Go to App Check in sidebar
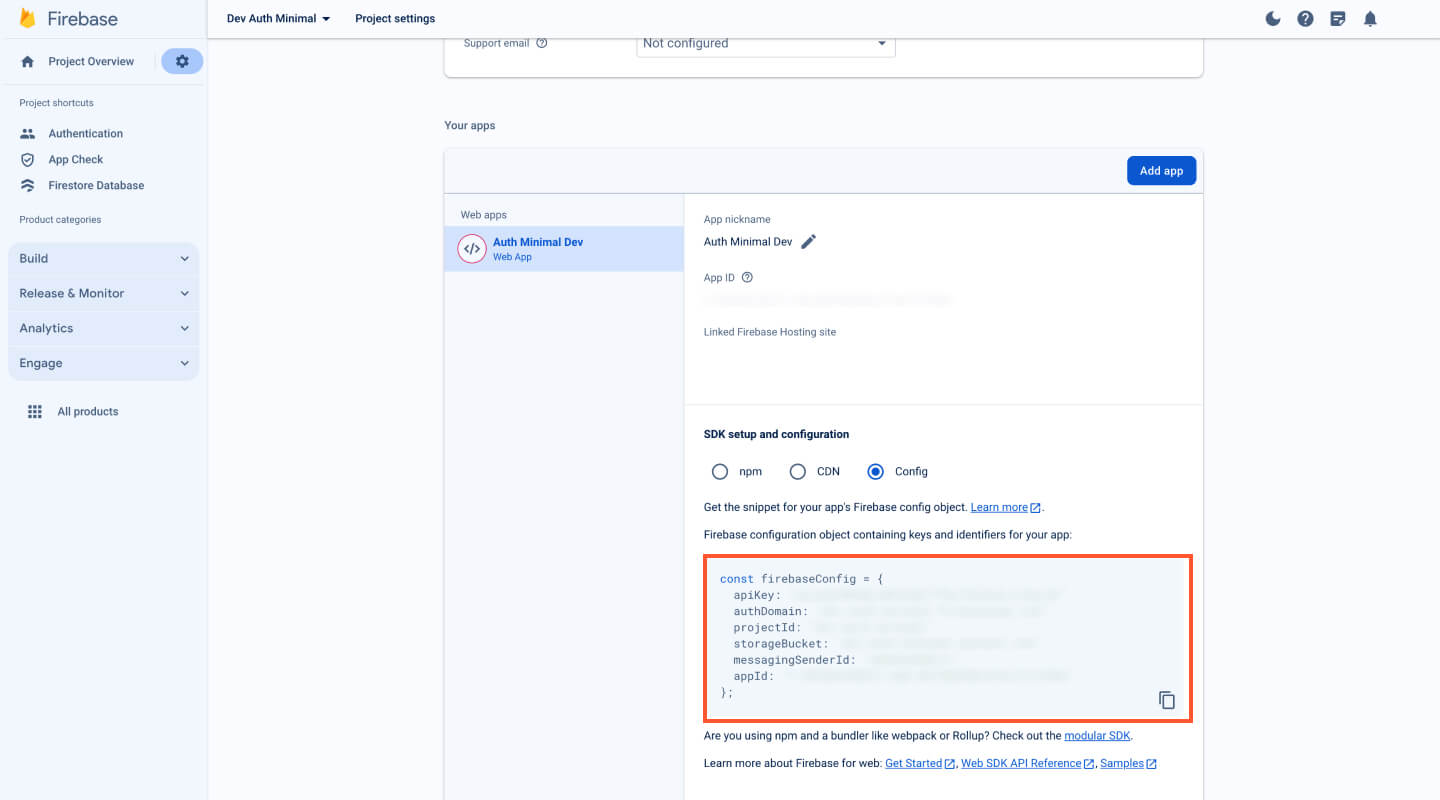The height and width of the screenshot is (800, 1440). [x=76, y=159]
